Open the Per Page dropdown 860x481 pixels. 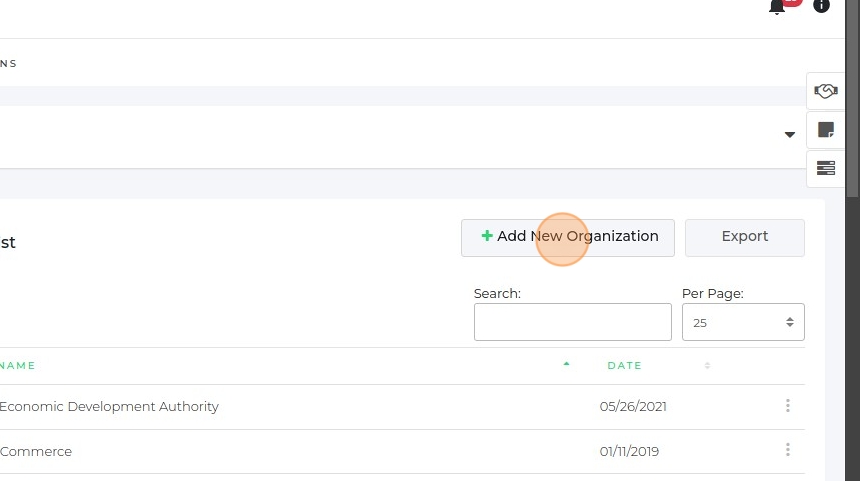(x=743, y=323)
